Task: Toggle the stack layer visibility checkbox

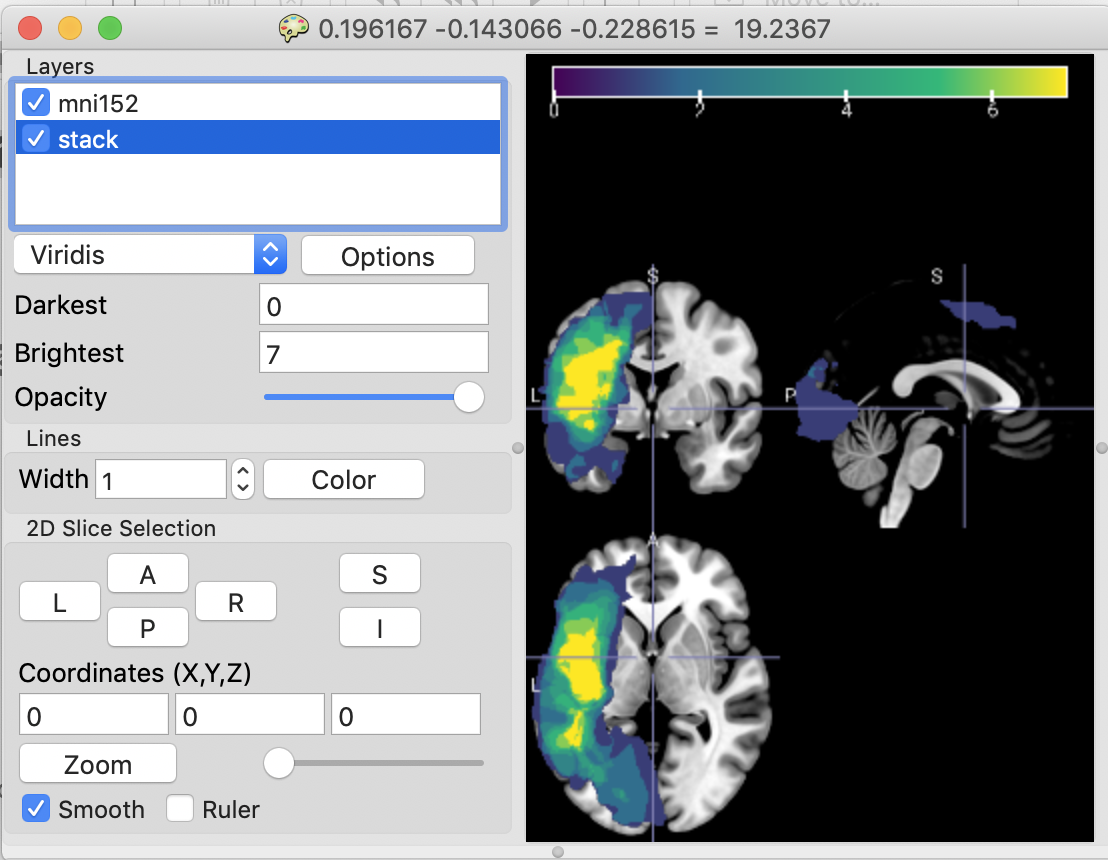Action: click(x=36, y=139)
